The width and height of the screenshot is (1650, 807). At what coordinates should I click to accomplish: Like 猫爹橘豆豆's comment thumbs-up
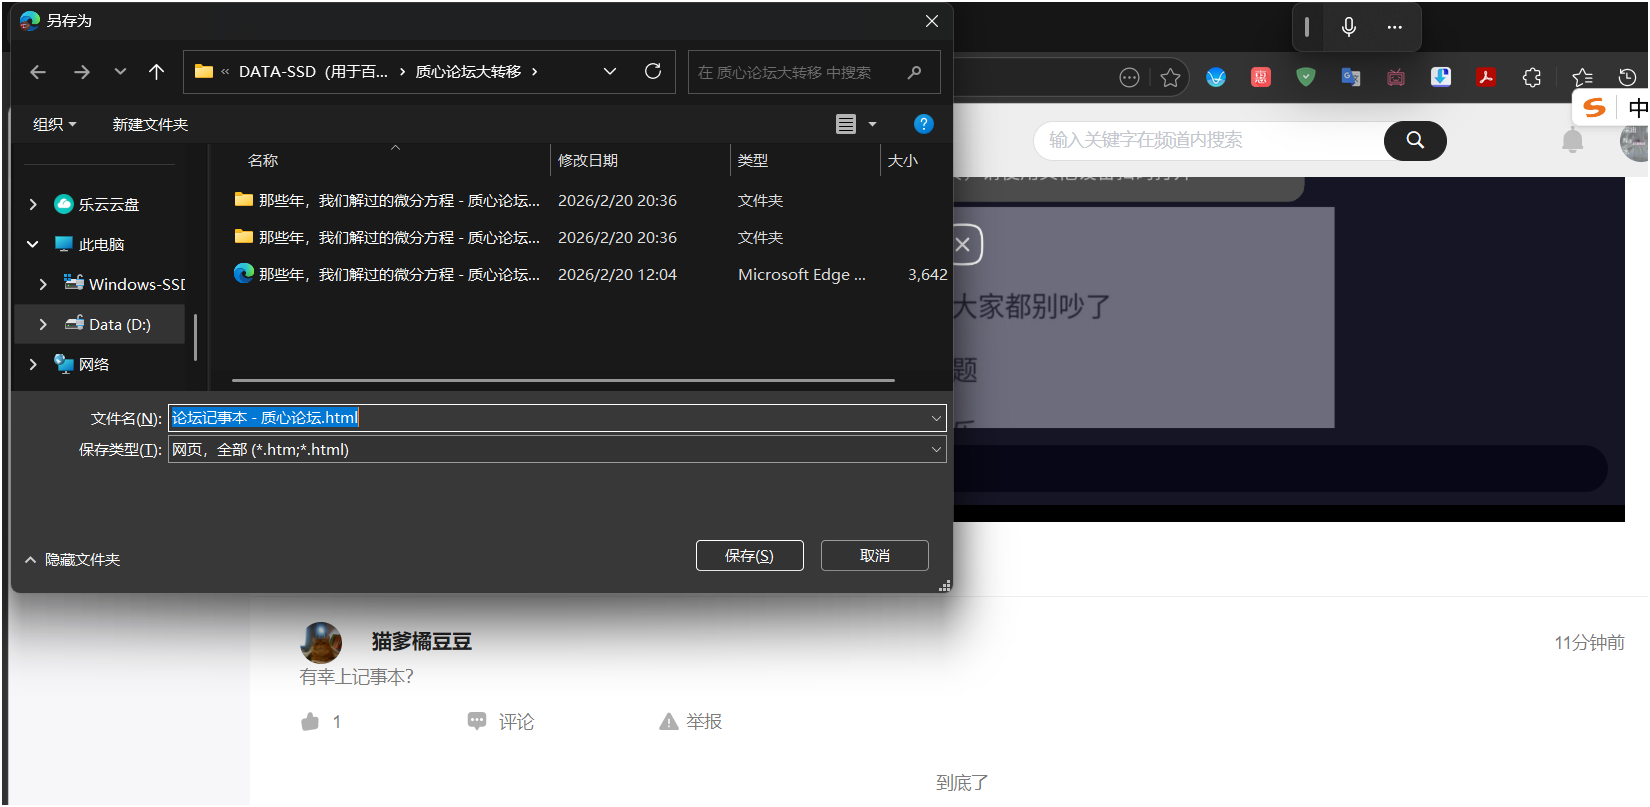pos(311,722)
